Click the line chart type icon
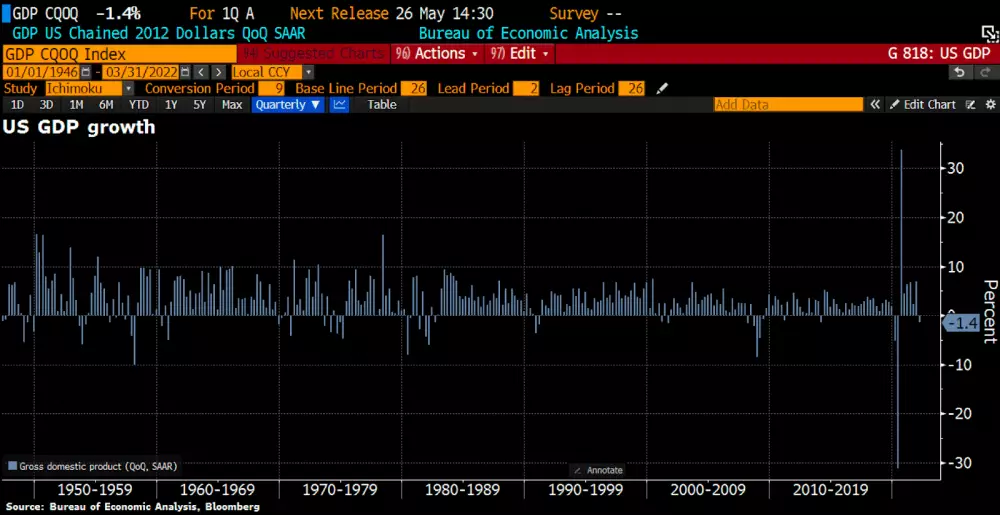The height and width of the screenshot is (515, 1000). pos(340,105)
